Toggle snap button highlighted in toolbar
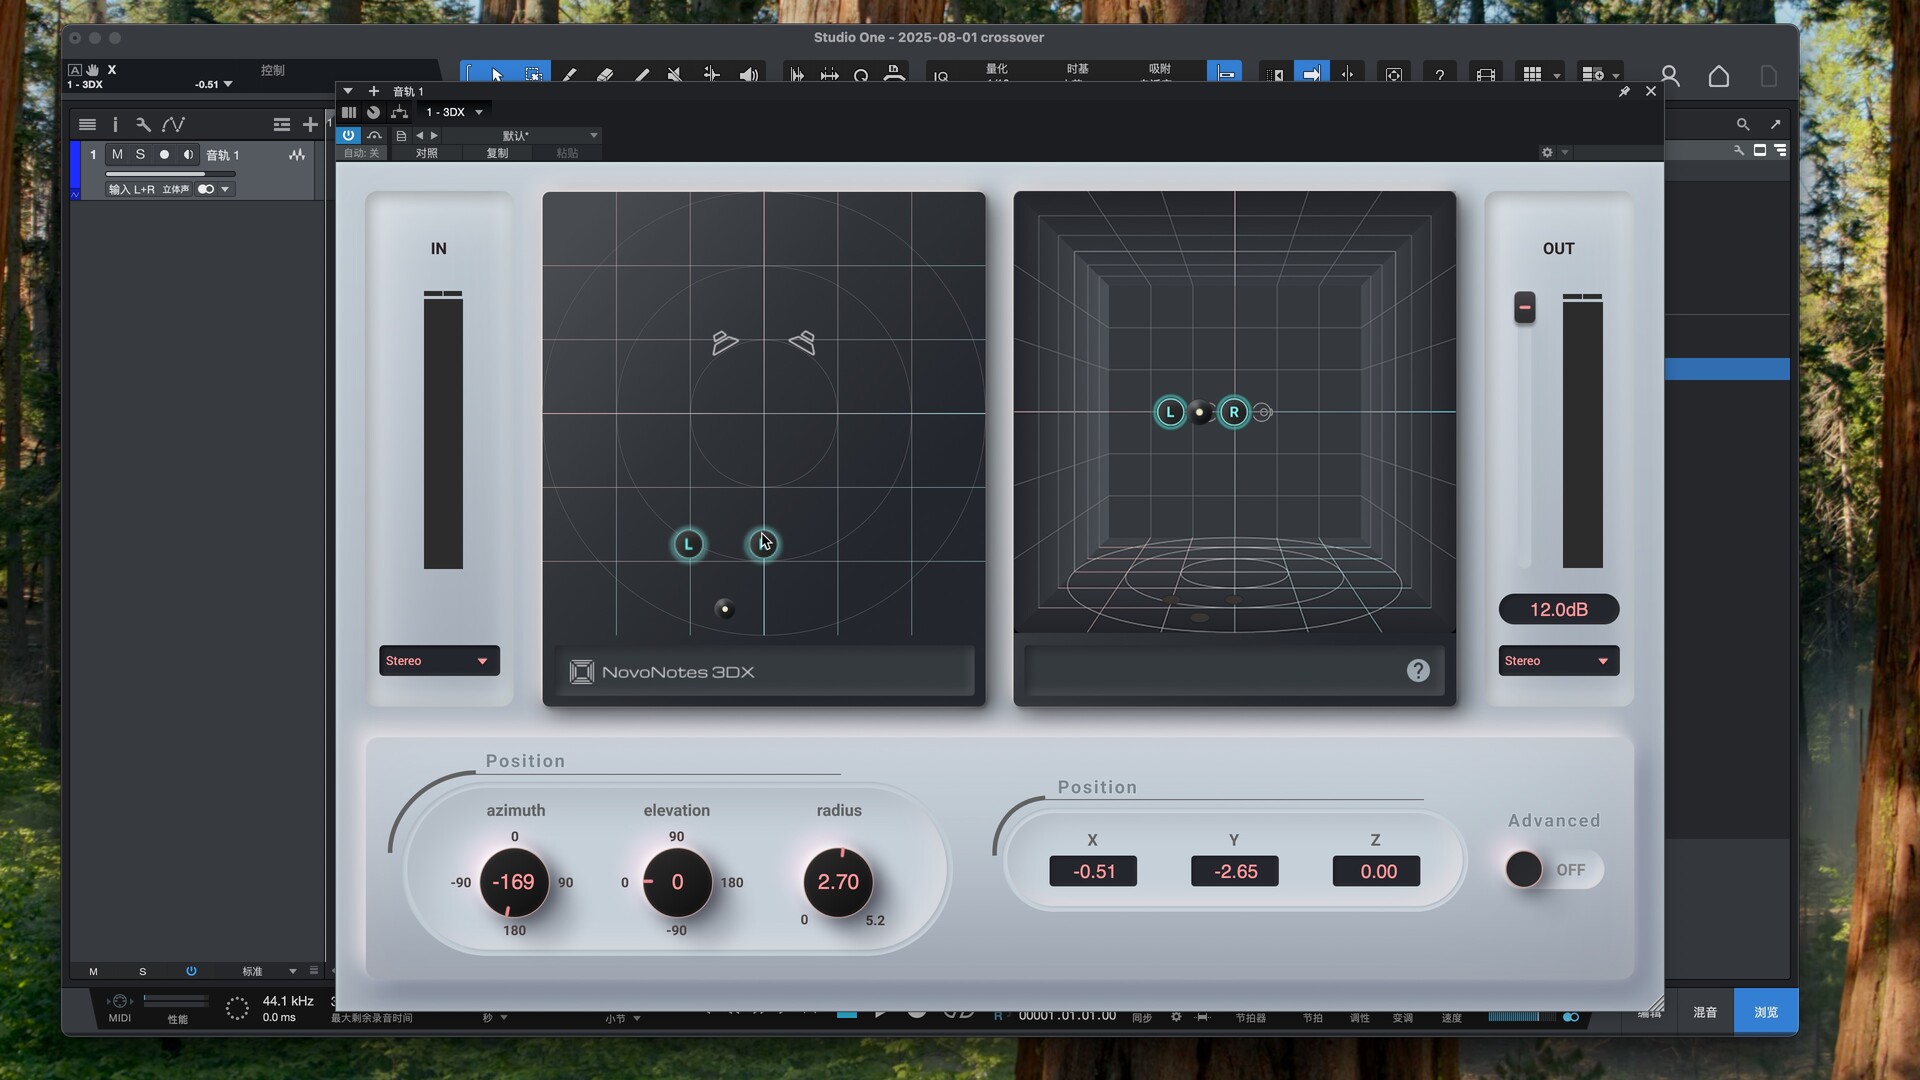 1224,74
